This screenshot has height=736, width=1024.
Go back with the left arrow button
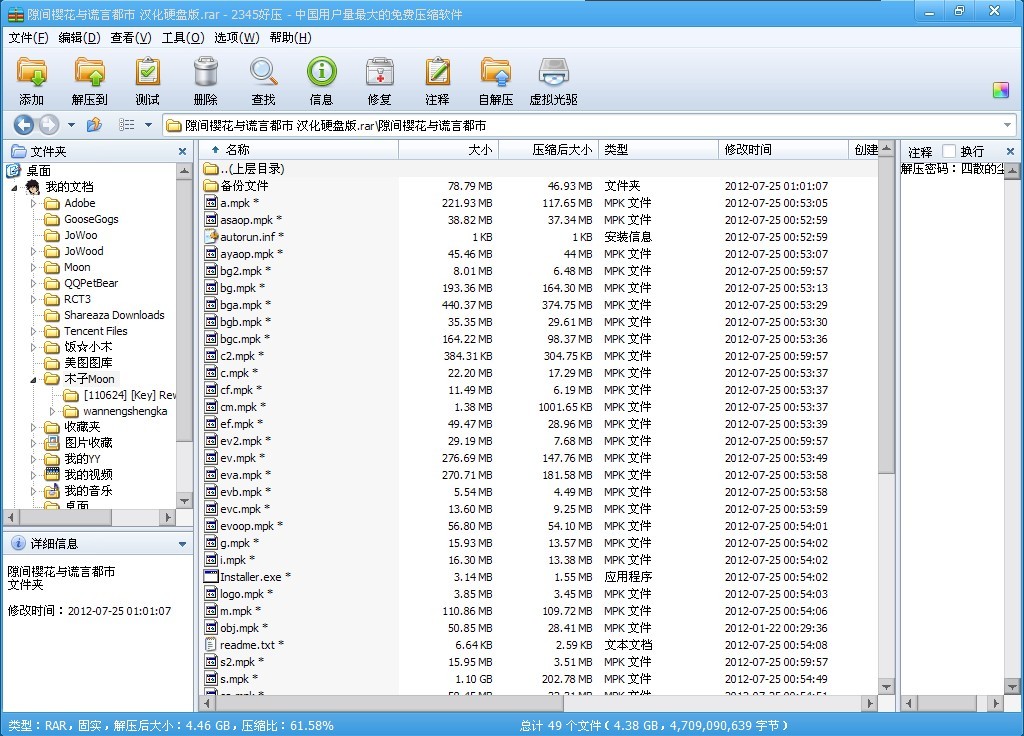pyautogui.click(x=24, y=125)
